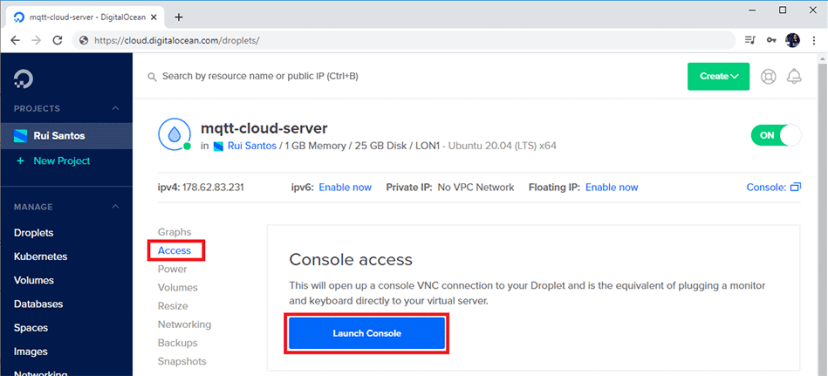Open the Graphs tab

(174, 232)
